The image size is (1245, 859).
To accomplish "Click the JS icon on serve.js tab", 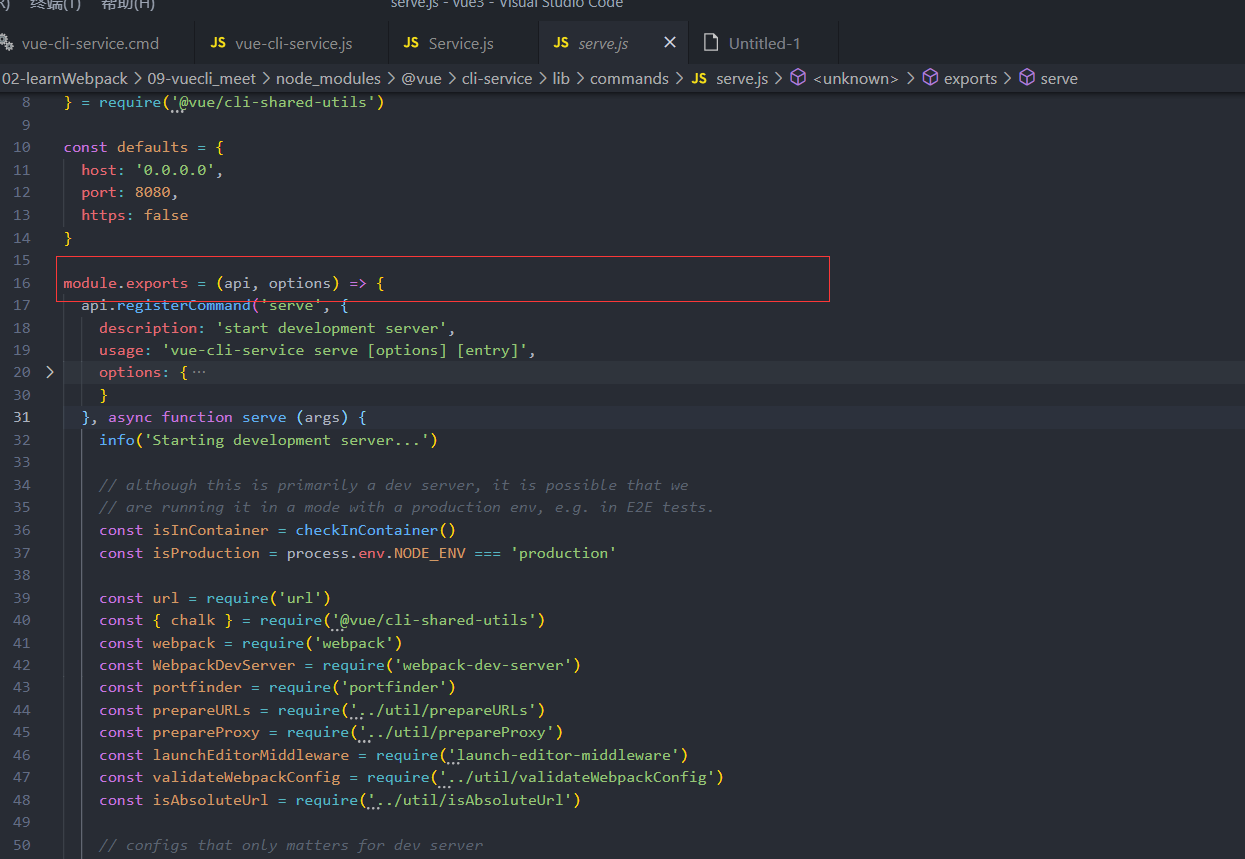I will tap(561, 43).
